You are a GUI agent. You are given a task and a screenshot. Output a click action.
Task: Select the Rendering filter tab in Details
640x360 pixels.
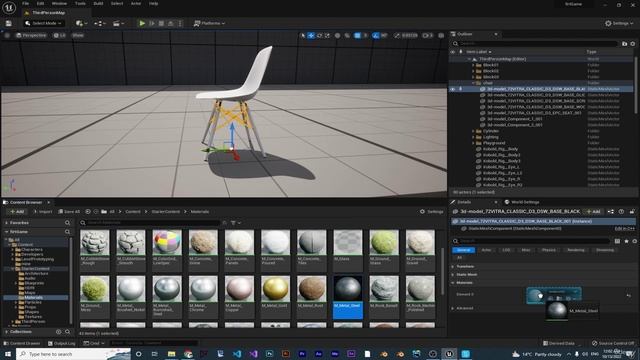click(x=576, y=250)
